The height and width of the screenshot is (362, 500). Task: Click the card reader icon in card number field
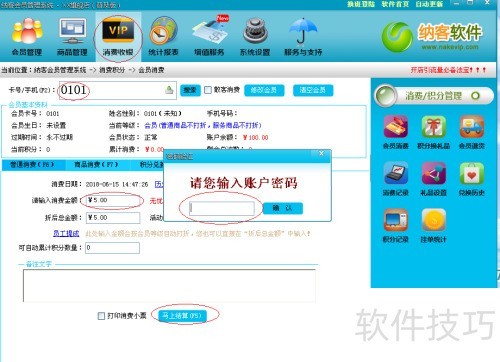[169, 90]
